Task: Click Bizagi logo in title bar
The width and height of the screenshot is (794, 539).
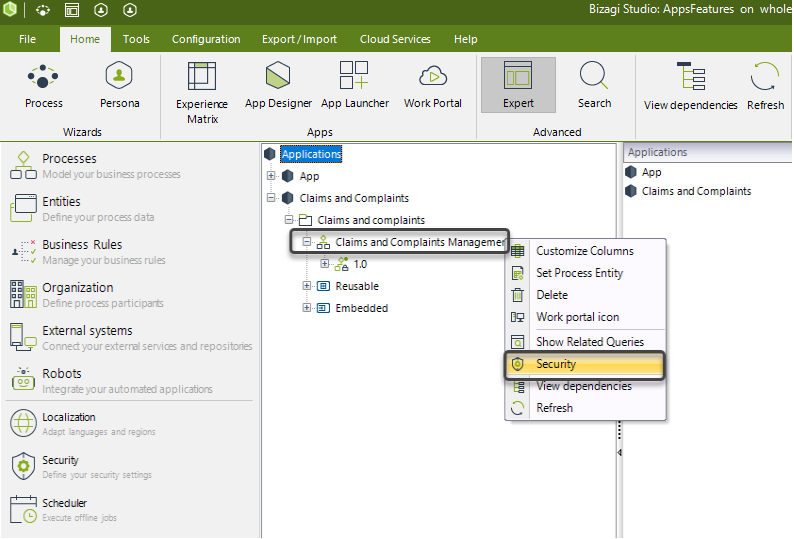Action: tap(10, 9)
